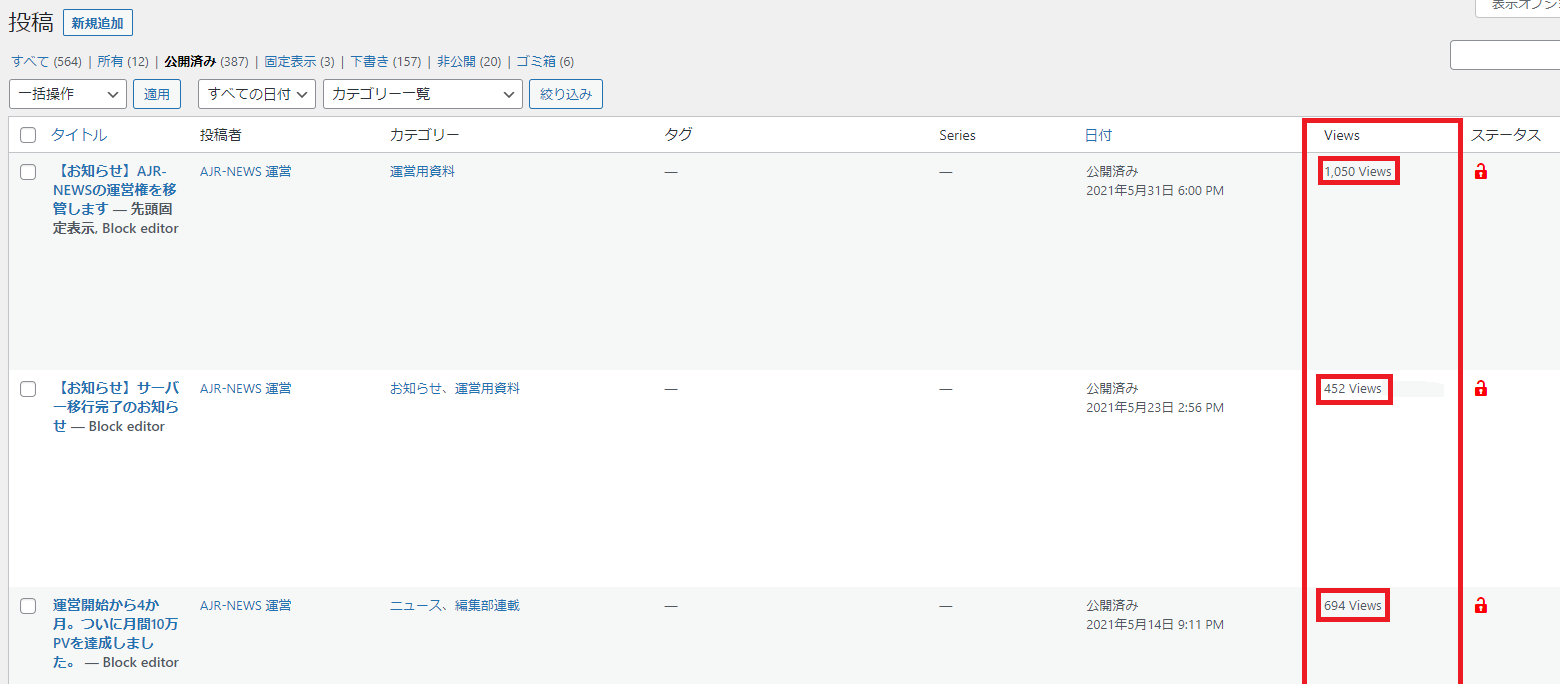The image size is (1560, 684).
Task: Click the red lock icon in first row
Action: (x=1481, y=172)
